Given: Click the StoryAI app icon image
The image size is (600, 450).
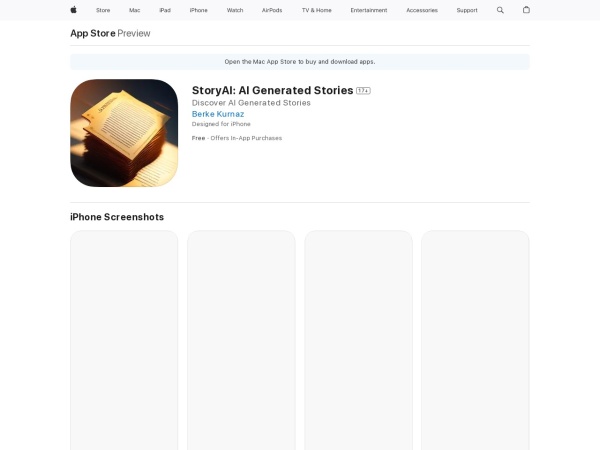Looking at the screenshot, I should point(124,133).
